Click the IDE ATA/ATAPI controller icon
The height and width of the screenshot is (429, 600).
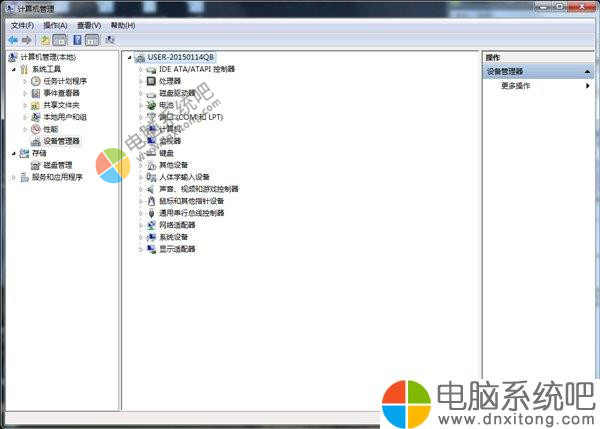[x=152, y=69]
